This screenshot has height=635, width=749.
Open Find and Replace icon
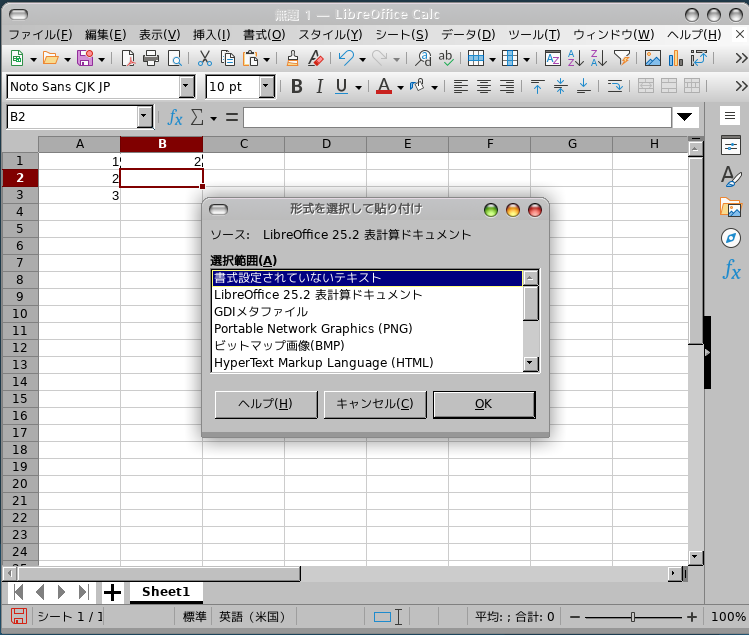[423, 59]
